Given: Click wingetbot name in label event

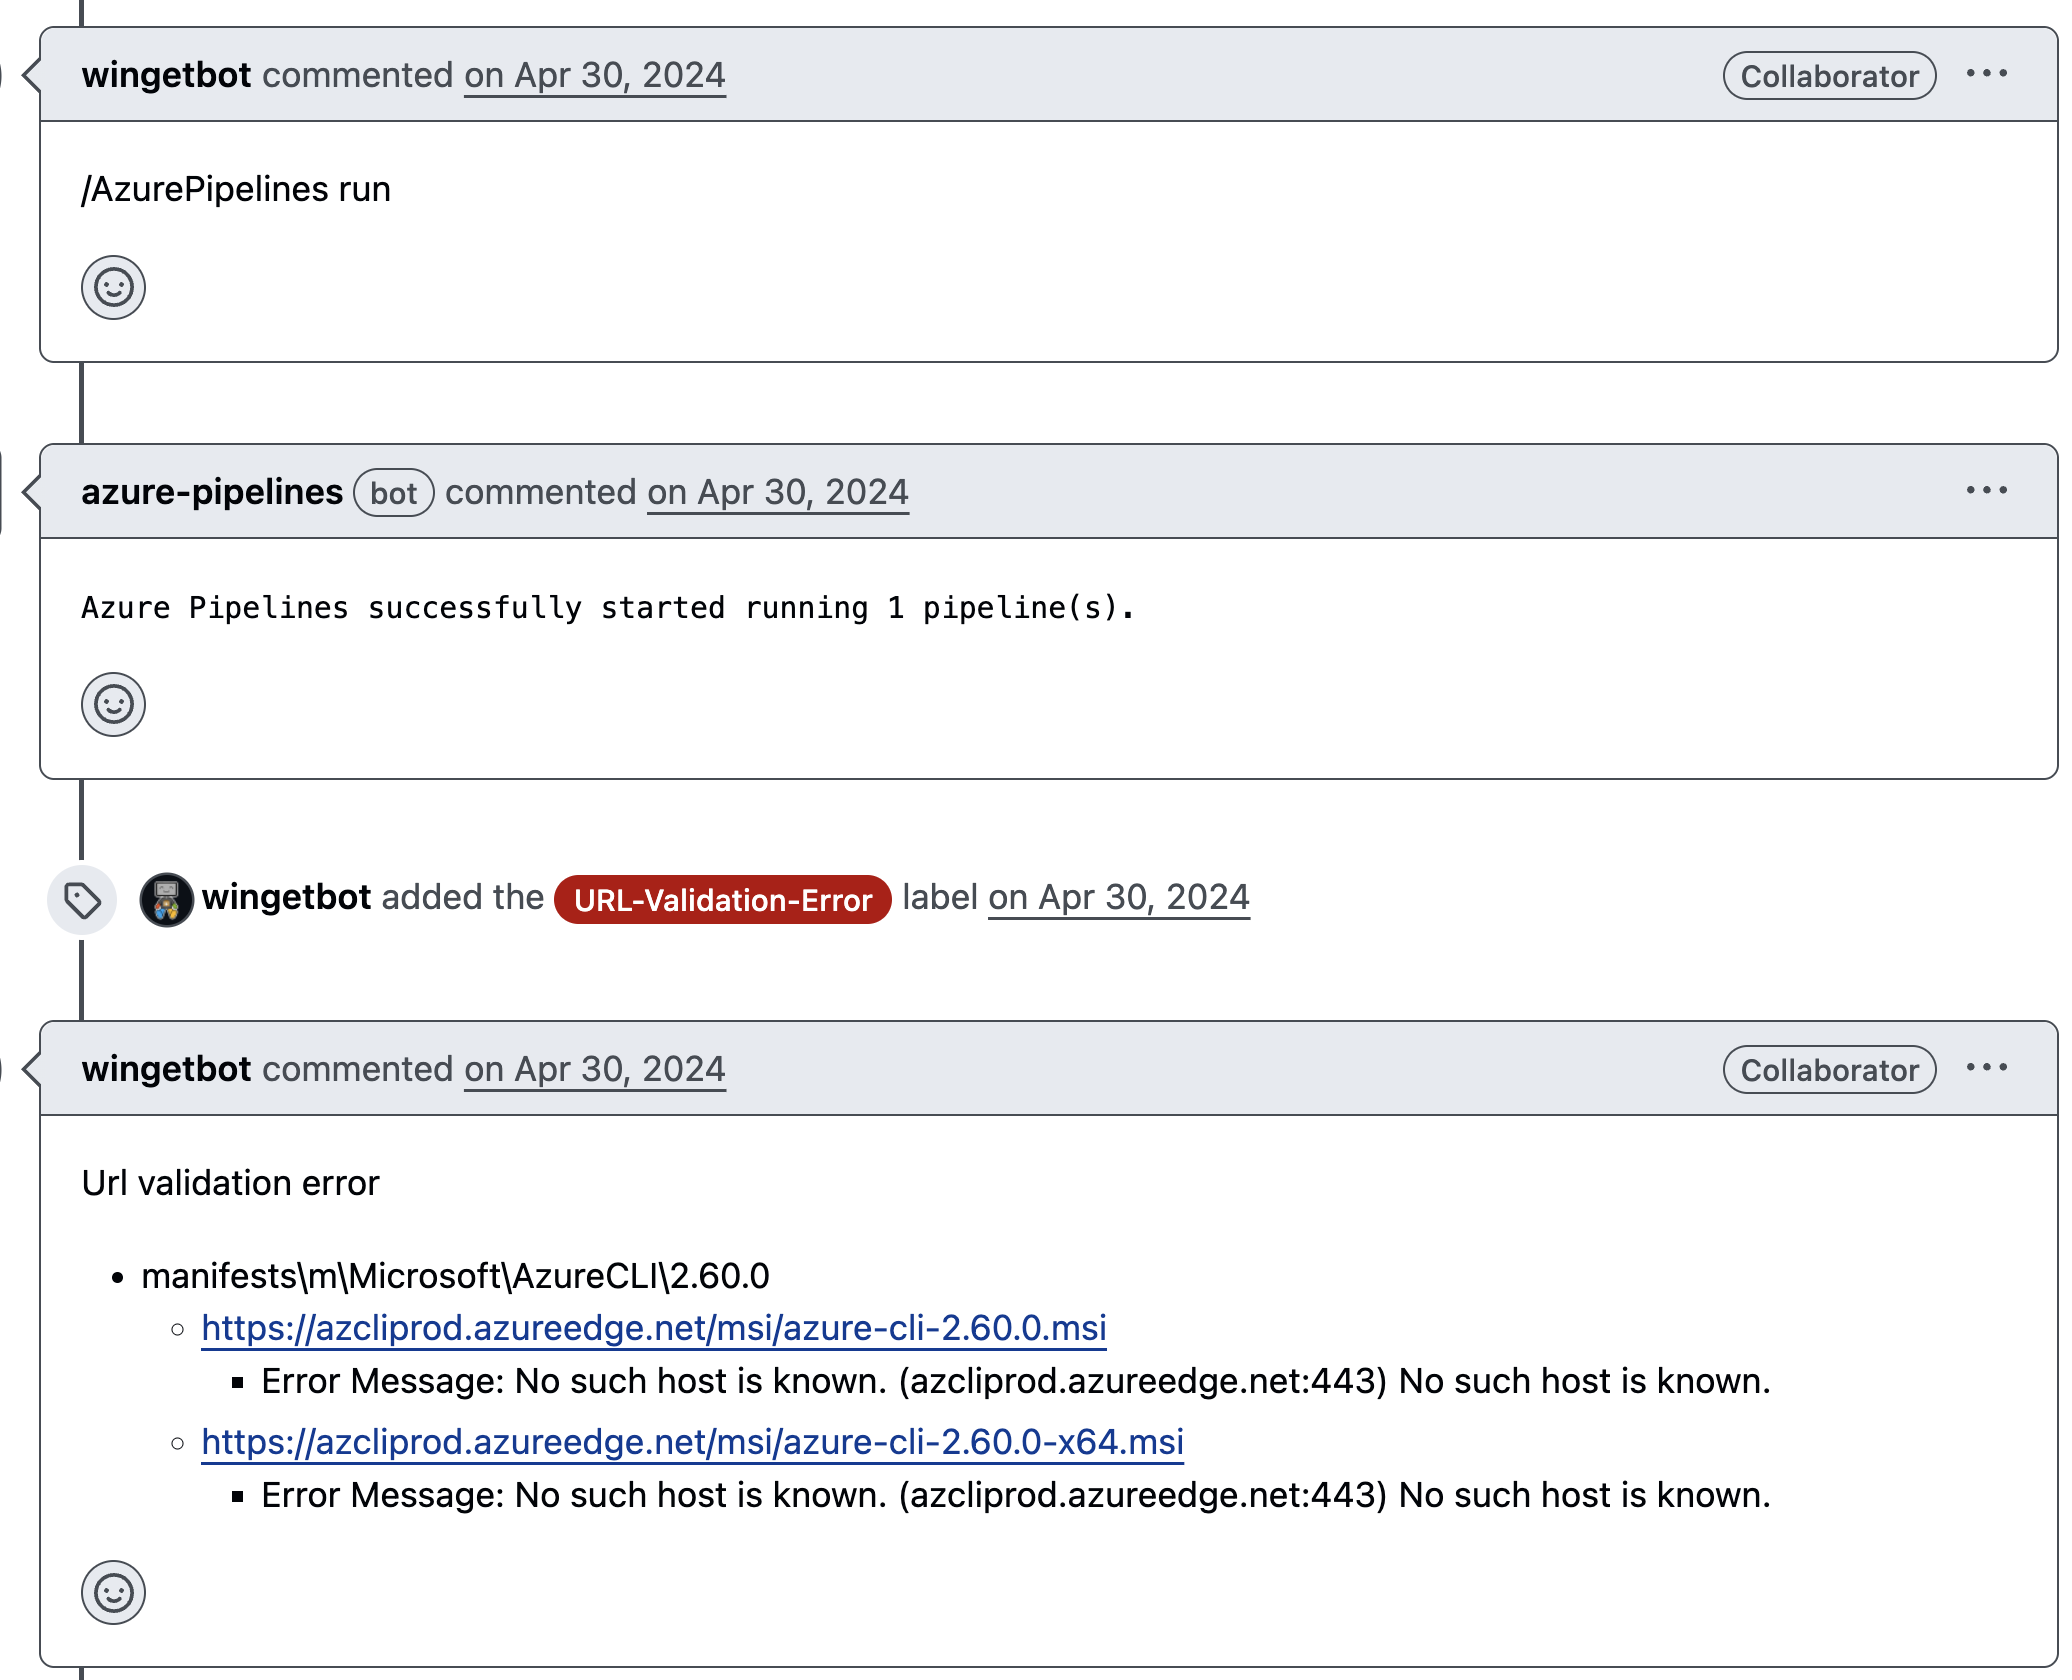Looking at the screenshot, I should point(286,898).
